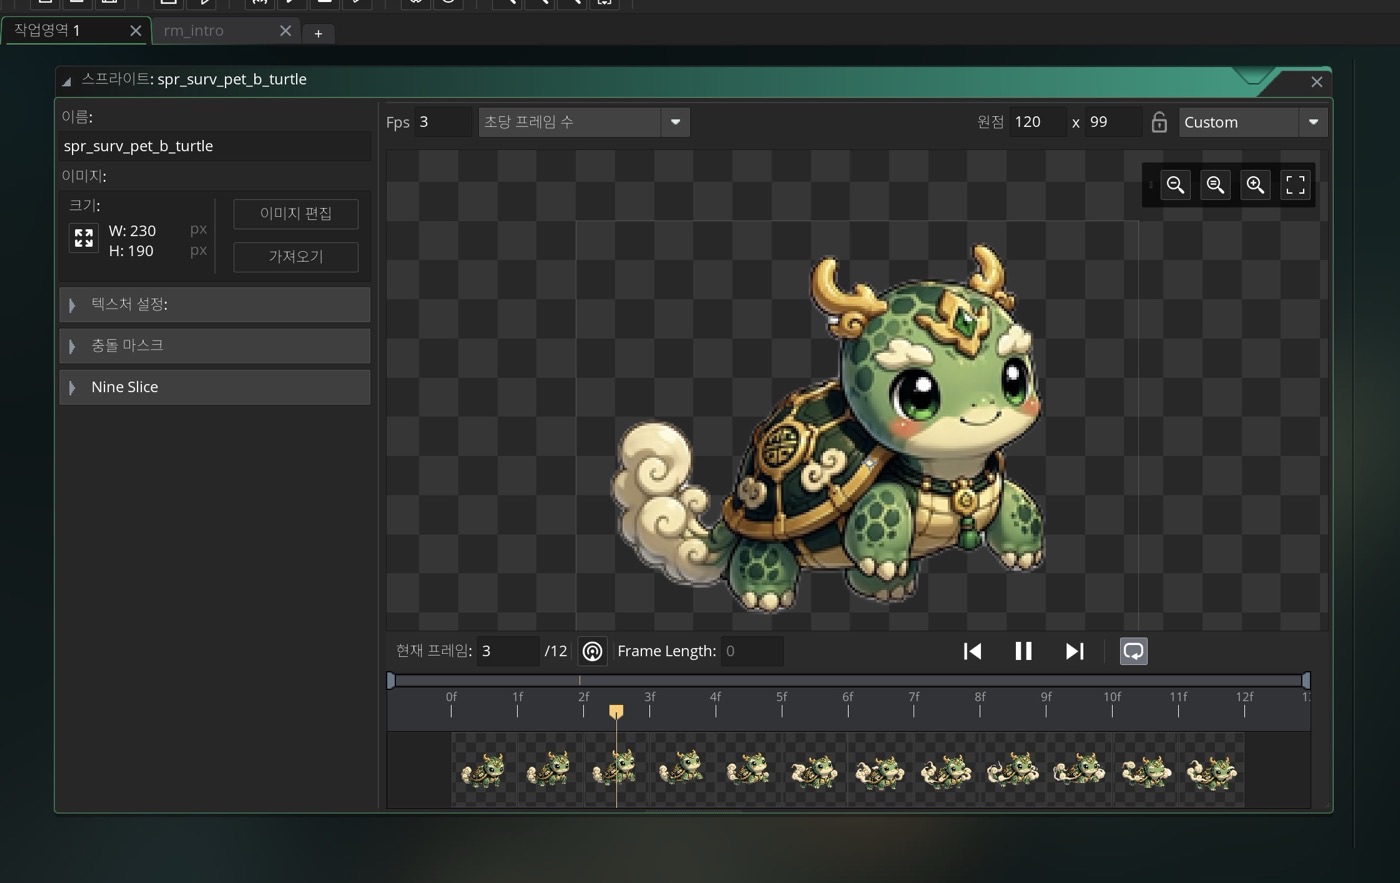The image size is (1400, 883).
Task: Add a new workspace tab
Action: tap(318, 33)
